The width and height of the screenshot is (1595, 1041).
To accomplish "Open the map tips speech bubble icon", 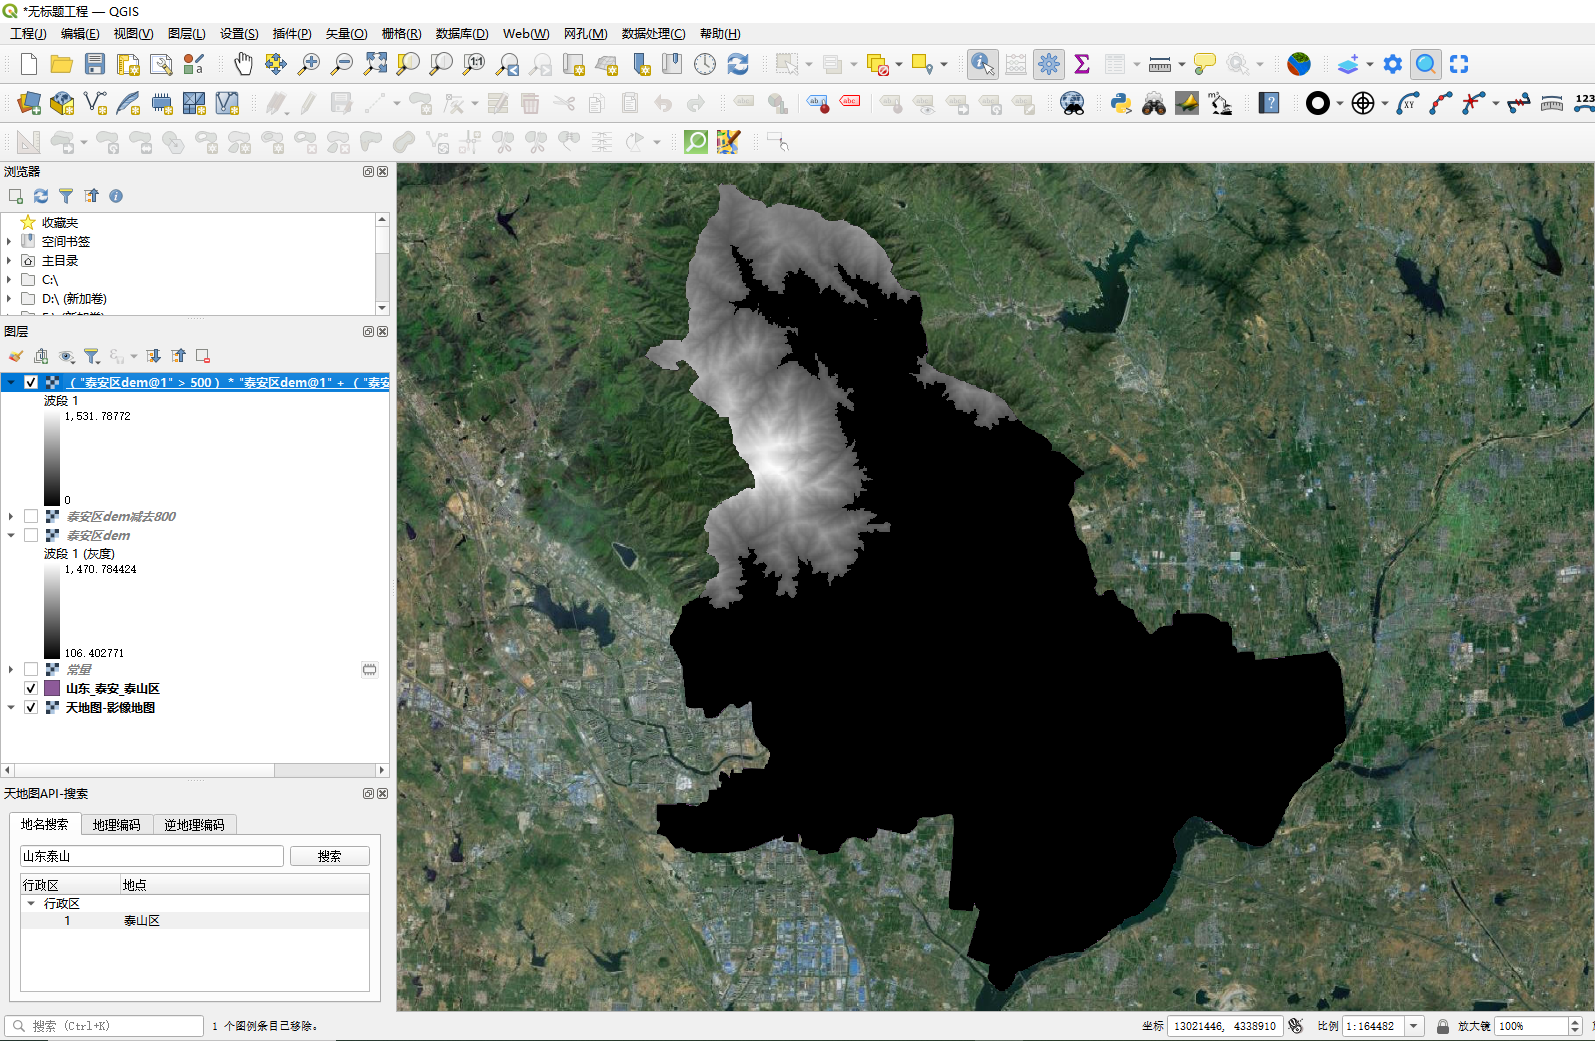I will click(1204, 65).
